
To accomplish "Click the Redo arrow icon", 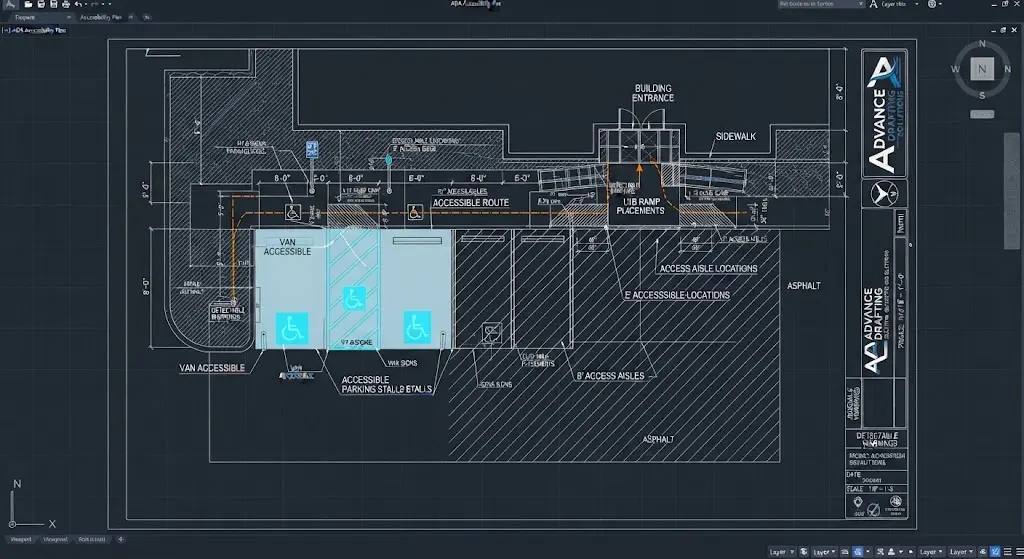I will [x=95, y=4].
